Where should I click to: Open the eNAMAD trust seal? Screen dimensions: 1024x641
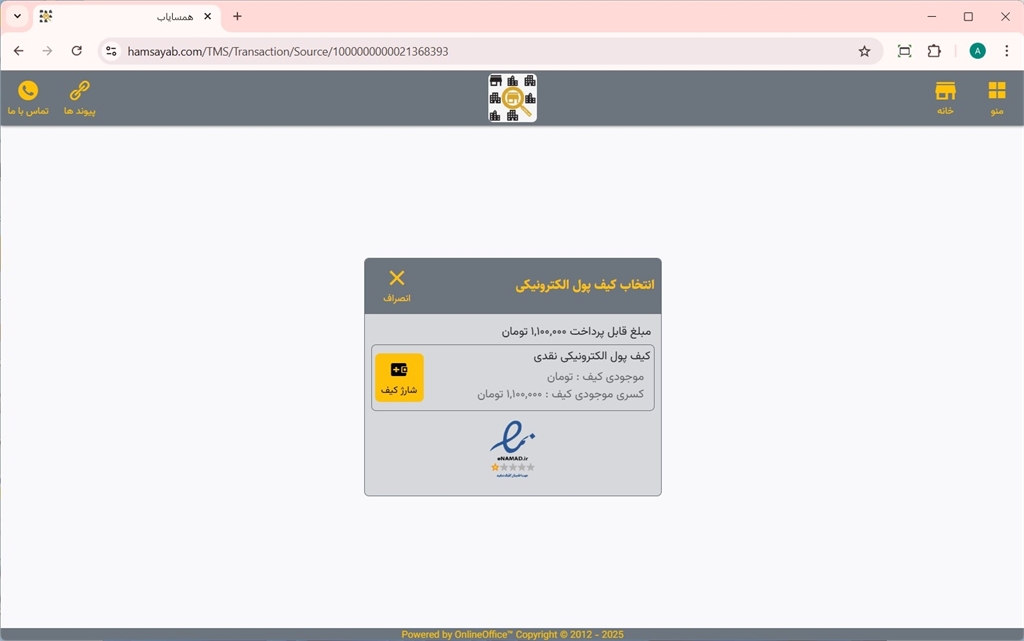(x=512, y=449)
